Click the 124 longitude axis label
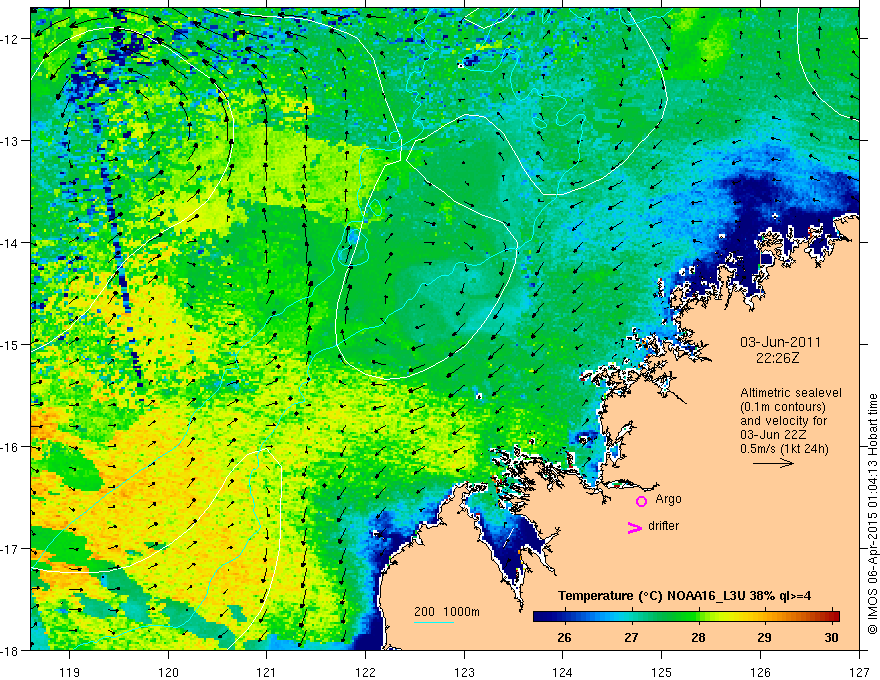 [563, 672]
